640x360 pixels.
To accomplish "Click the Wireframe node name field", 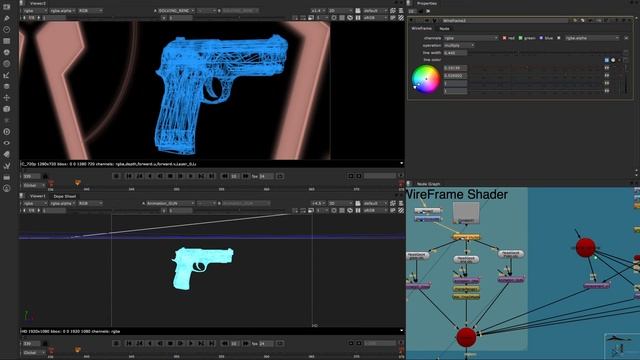I will [504, 20].
